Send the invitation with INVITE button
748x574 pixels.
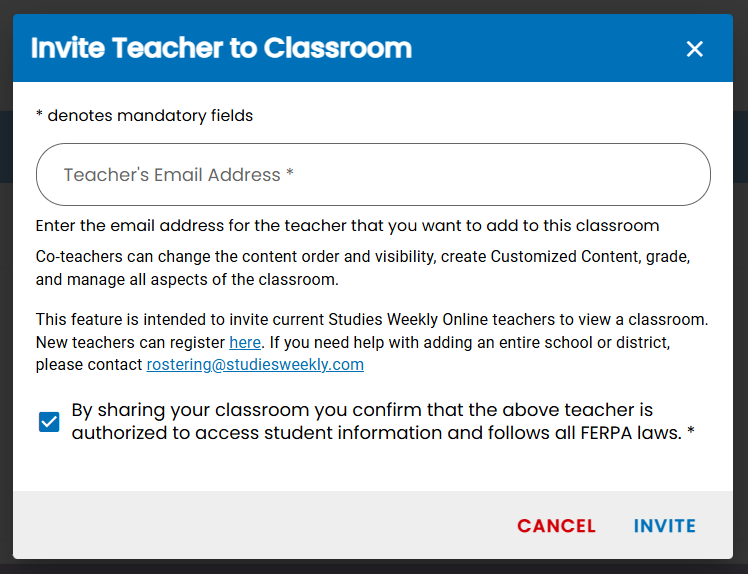tap(665, 526)
